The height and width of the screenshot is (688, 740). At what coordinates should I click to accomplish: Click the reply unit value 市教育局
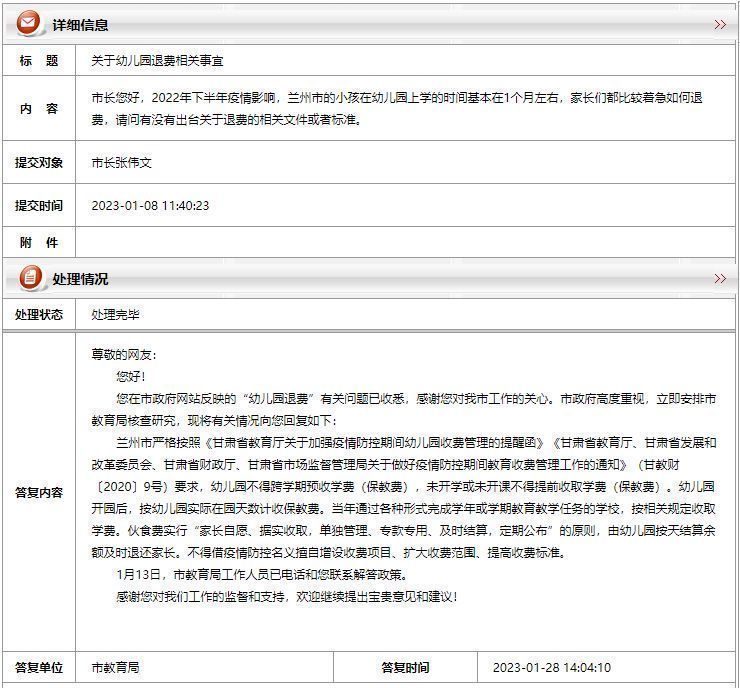115,667
